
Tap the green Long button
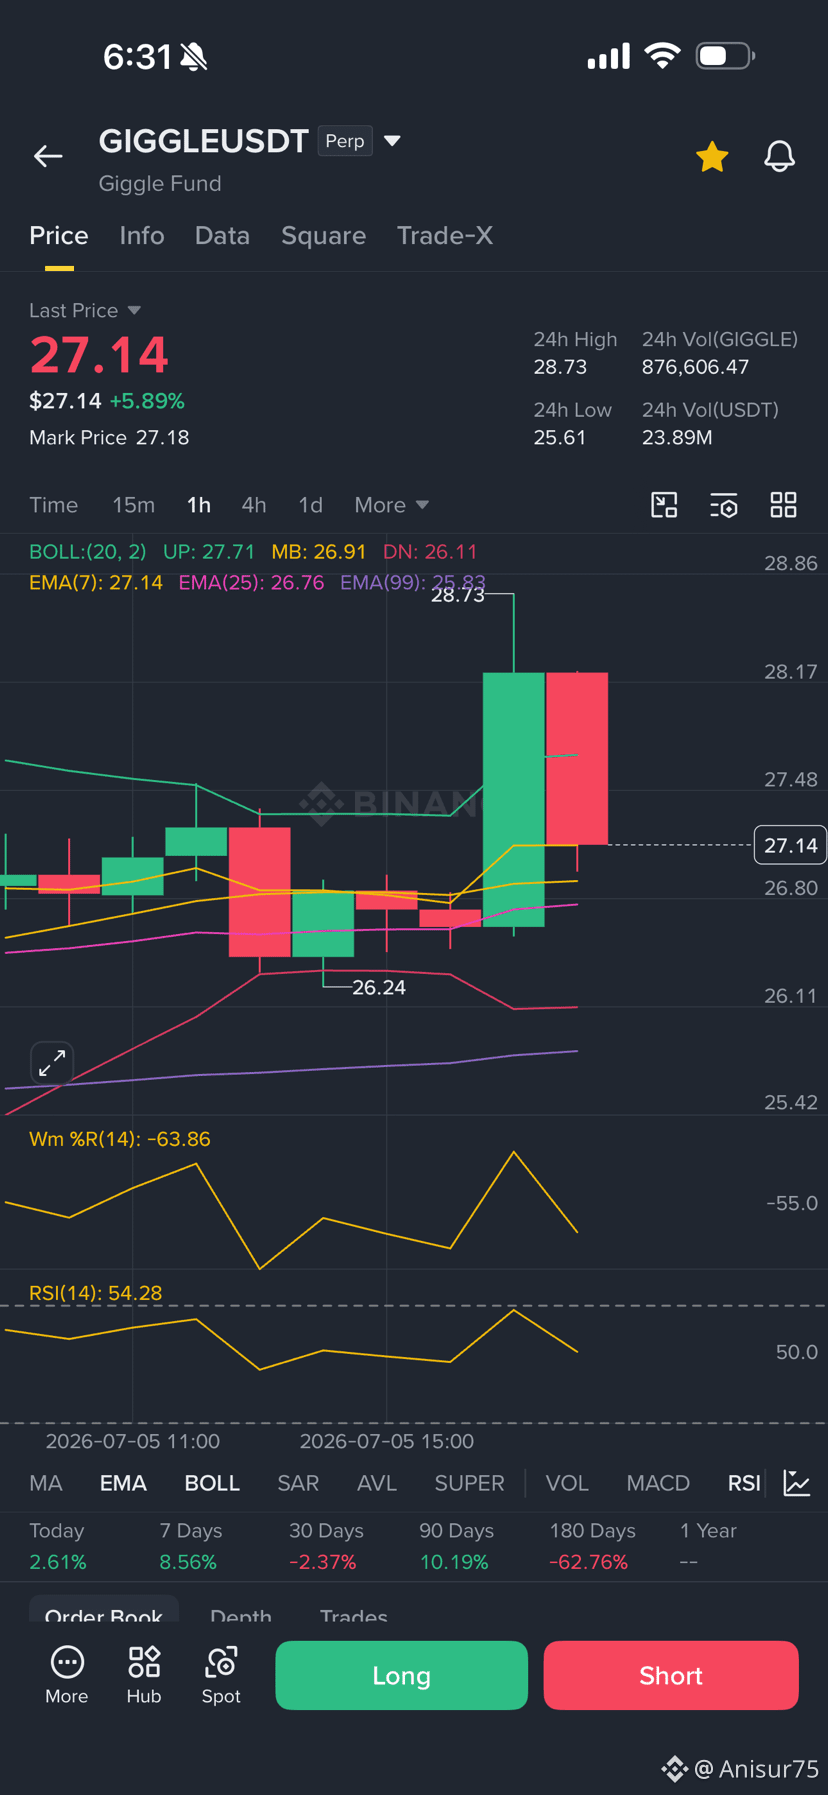tap(401, 1675)
